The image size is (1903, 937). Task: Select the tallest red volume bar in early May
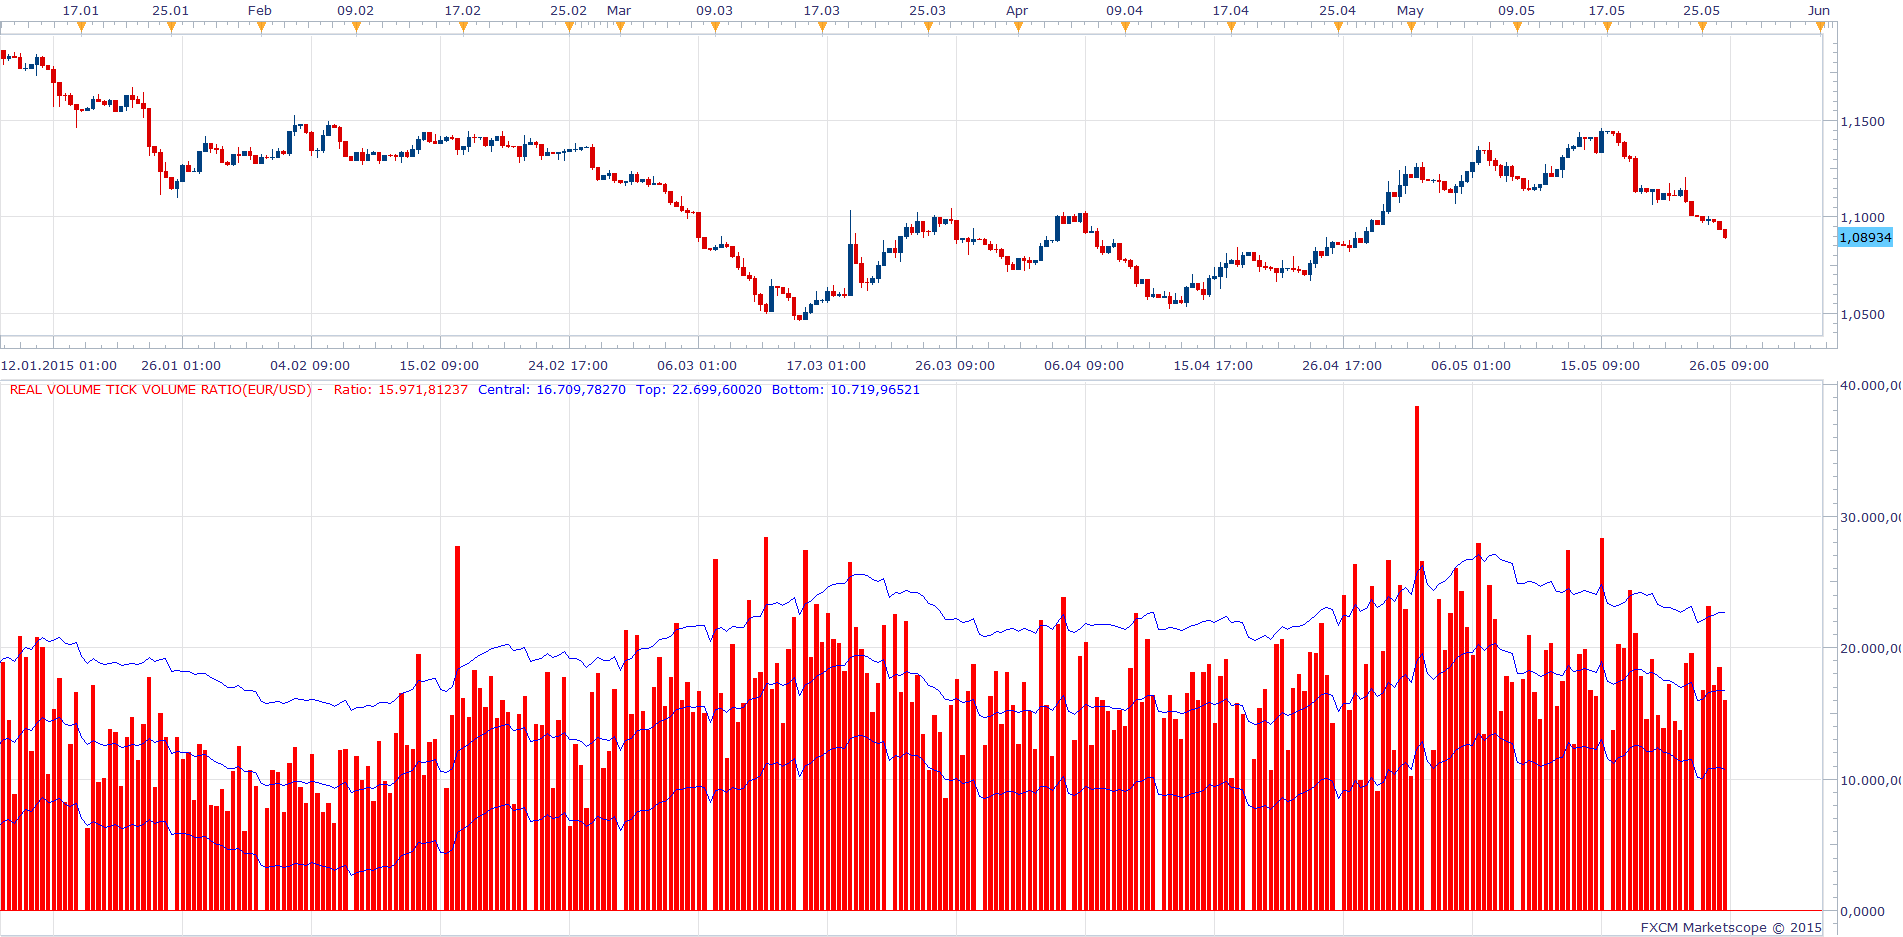click(1417, 658)
